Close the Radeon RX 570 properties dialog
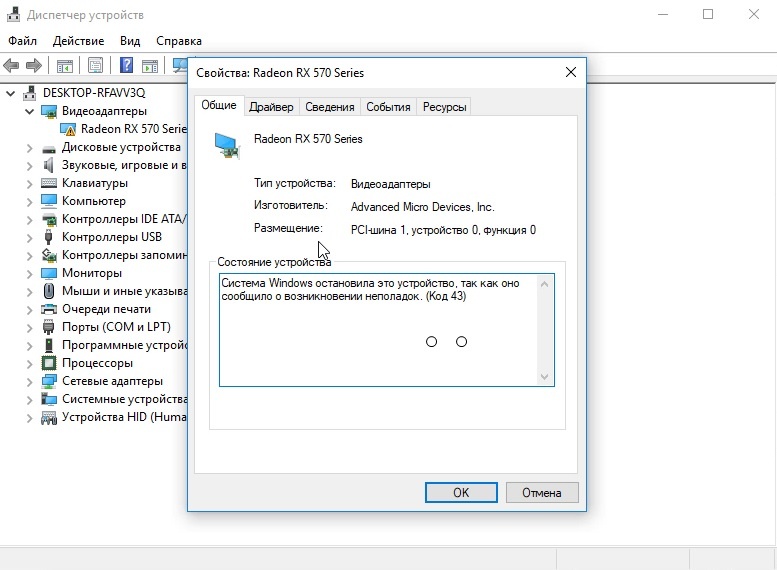 pos(571,72)
